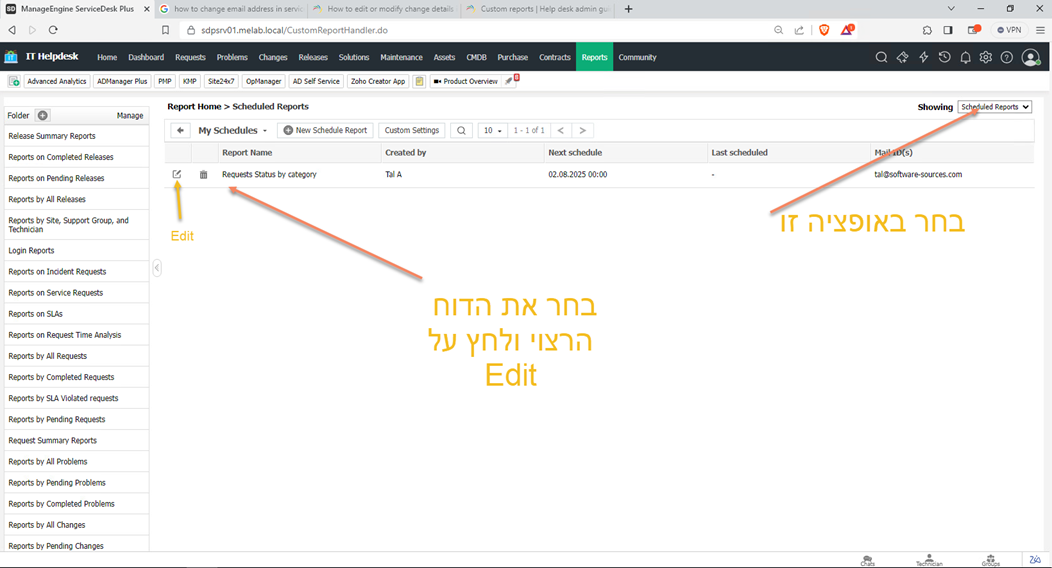The image size is (1052, 568).
Task: Open the help question mark icon
Action: tap(1007, 57)
